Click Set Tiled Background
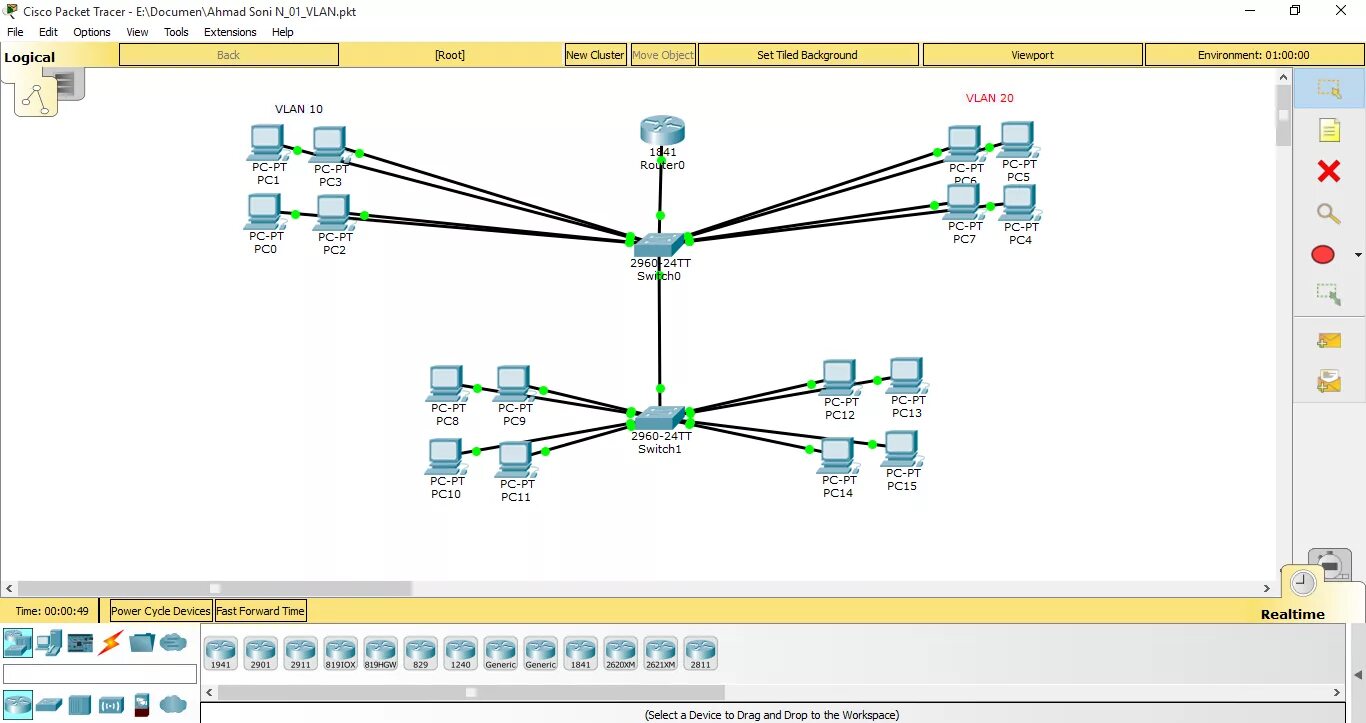 (x=808, y=54)
